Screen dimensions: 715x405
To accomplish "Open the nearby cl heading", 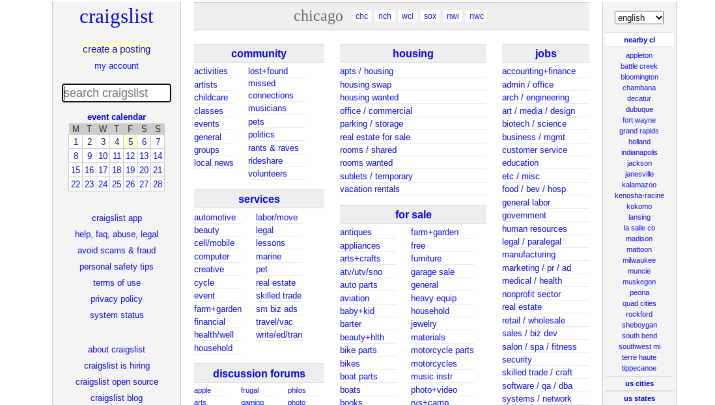I will click(639, 40).
